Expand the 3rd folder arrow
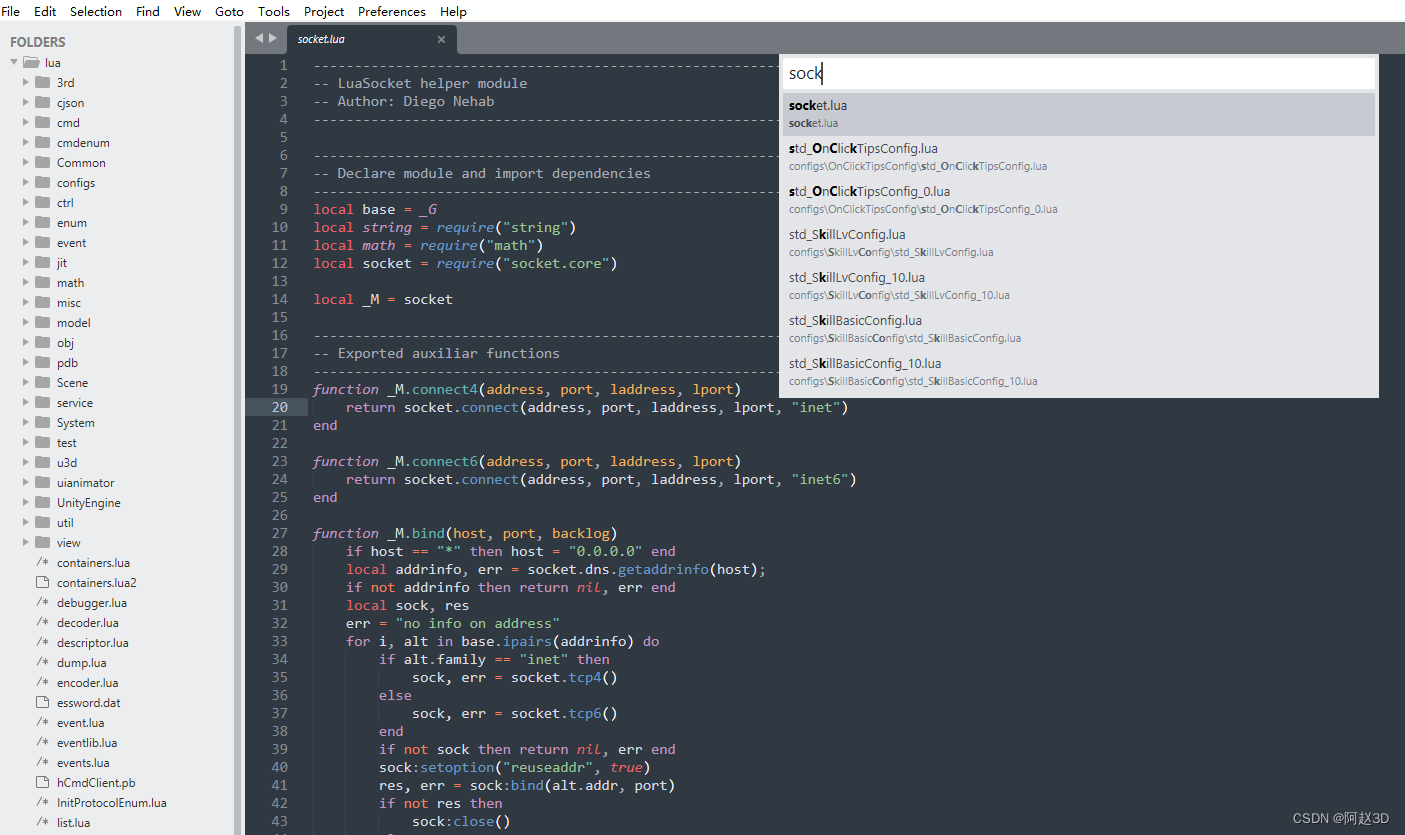 point(26,82)
